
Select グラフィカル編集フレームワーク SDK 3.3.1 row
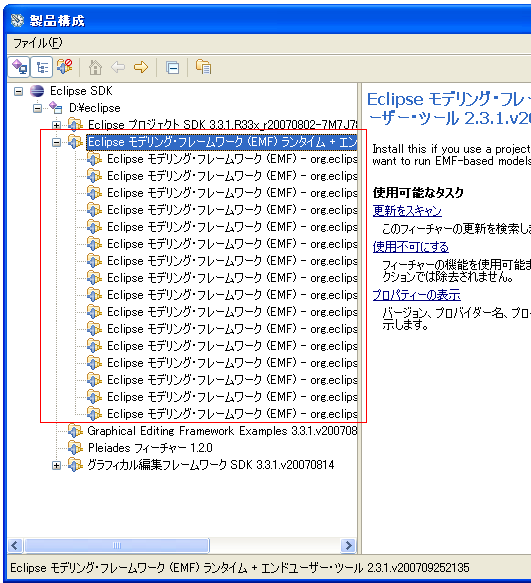[x=211, y=465]
